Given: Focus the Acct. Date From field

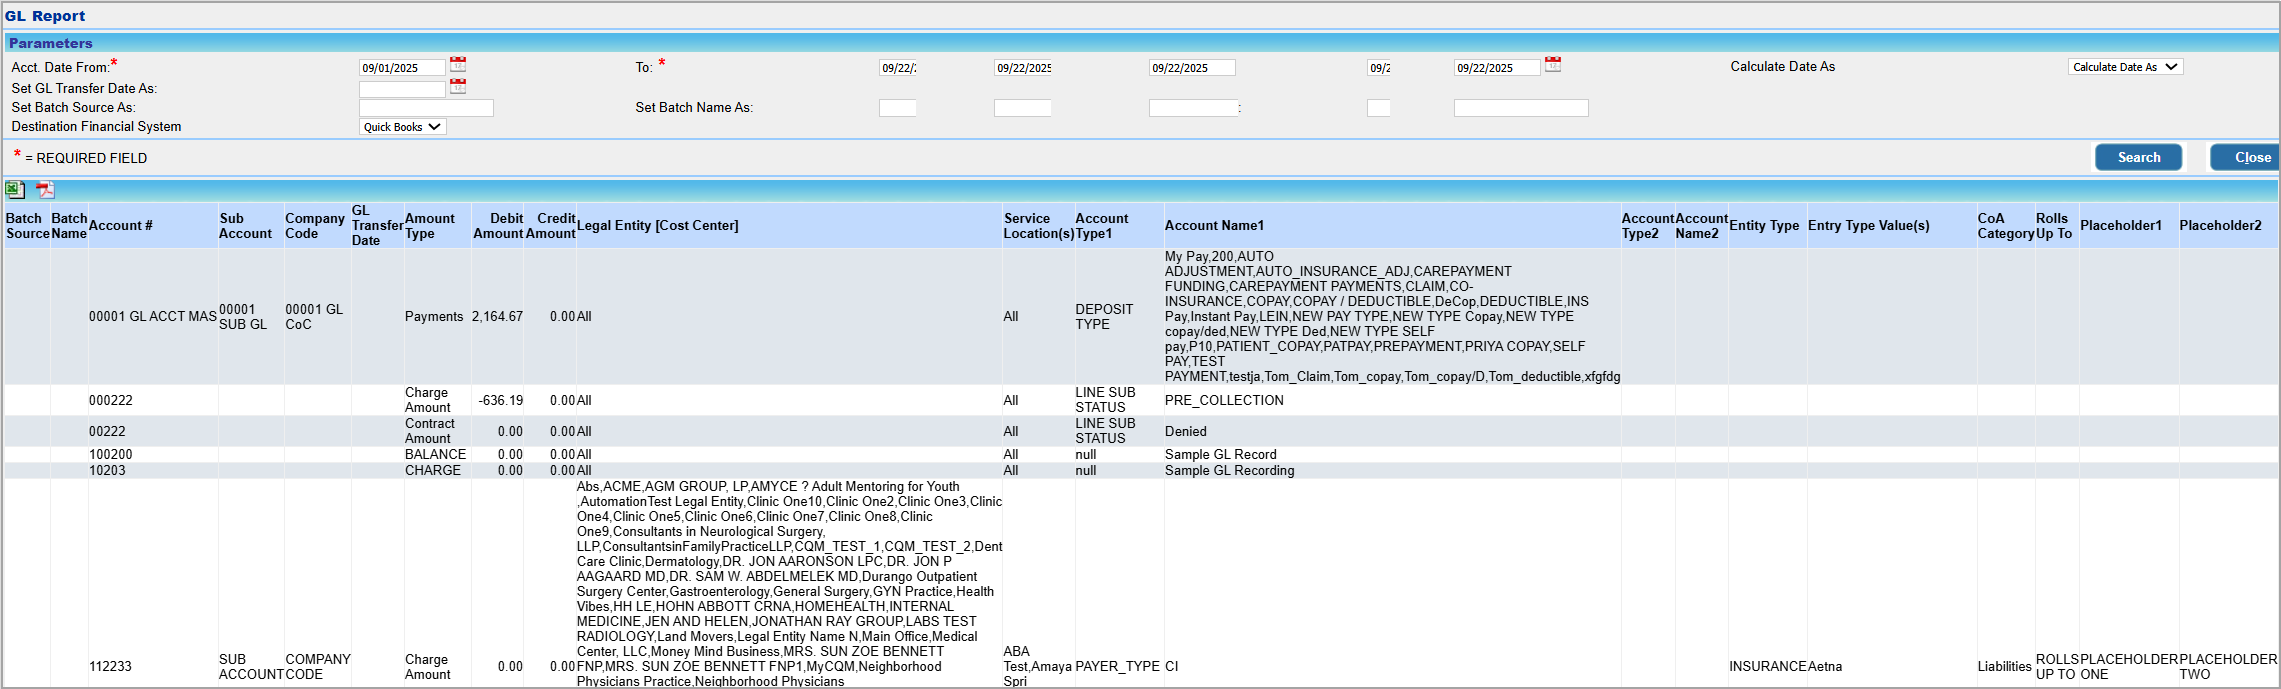Looking at the screenshot, I should (x=402, y=68).
